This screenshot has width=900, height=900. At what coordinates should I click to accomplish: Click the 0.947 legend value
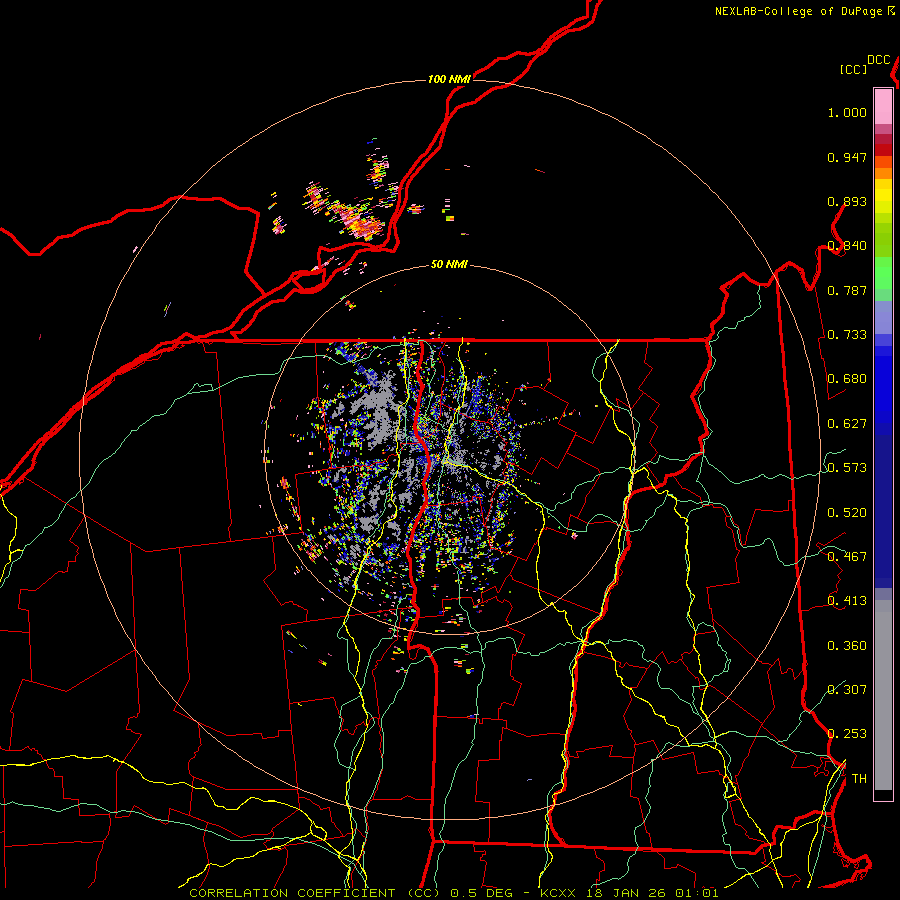847,157
